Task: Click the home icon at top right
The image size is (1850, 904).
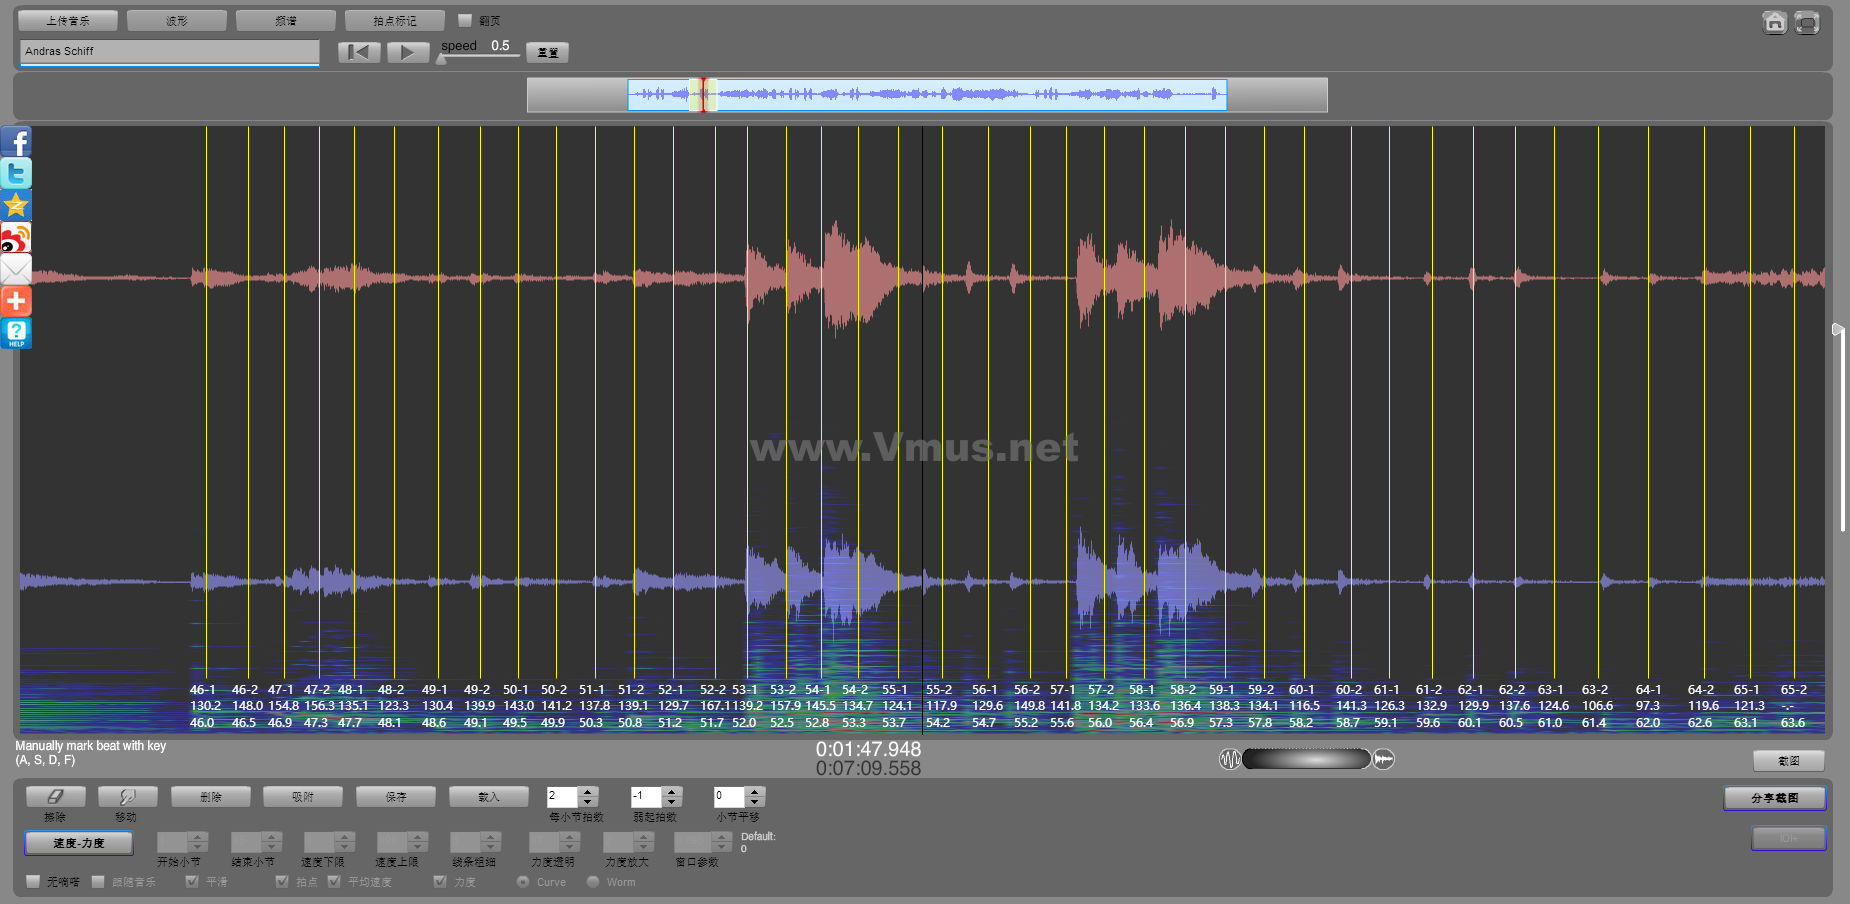Action: [x=1774, y=22]
